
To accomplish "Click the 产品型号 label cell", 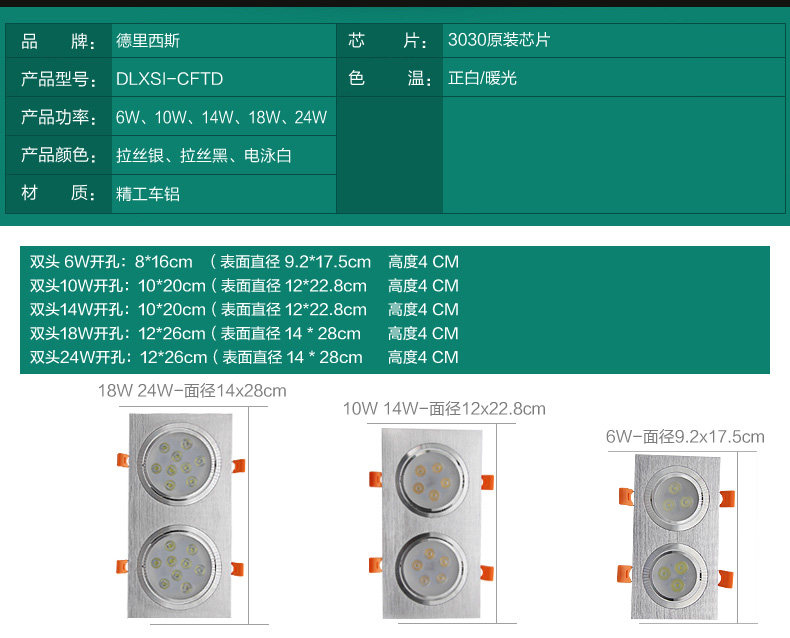I will click(58, 78).
